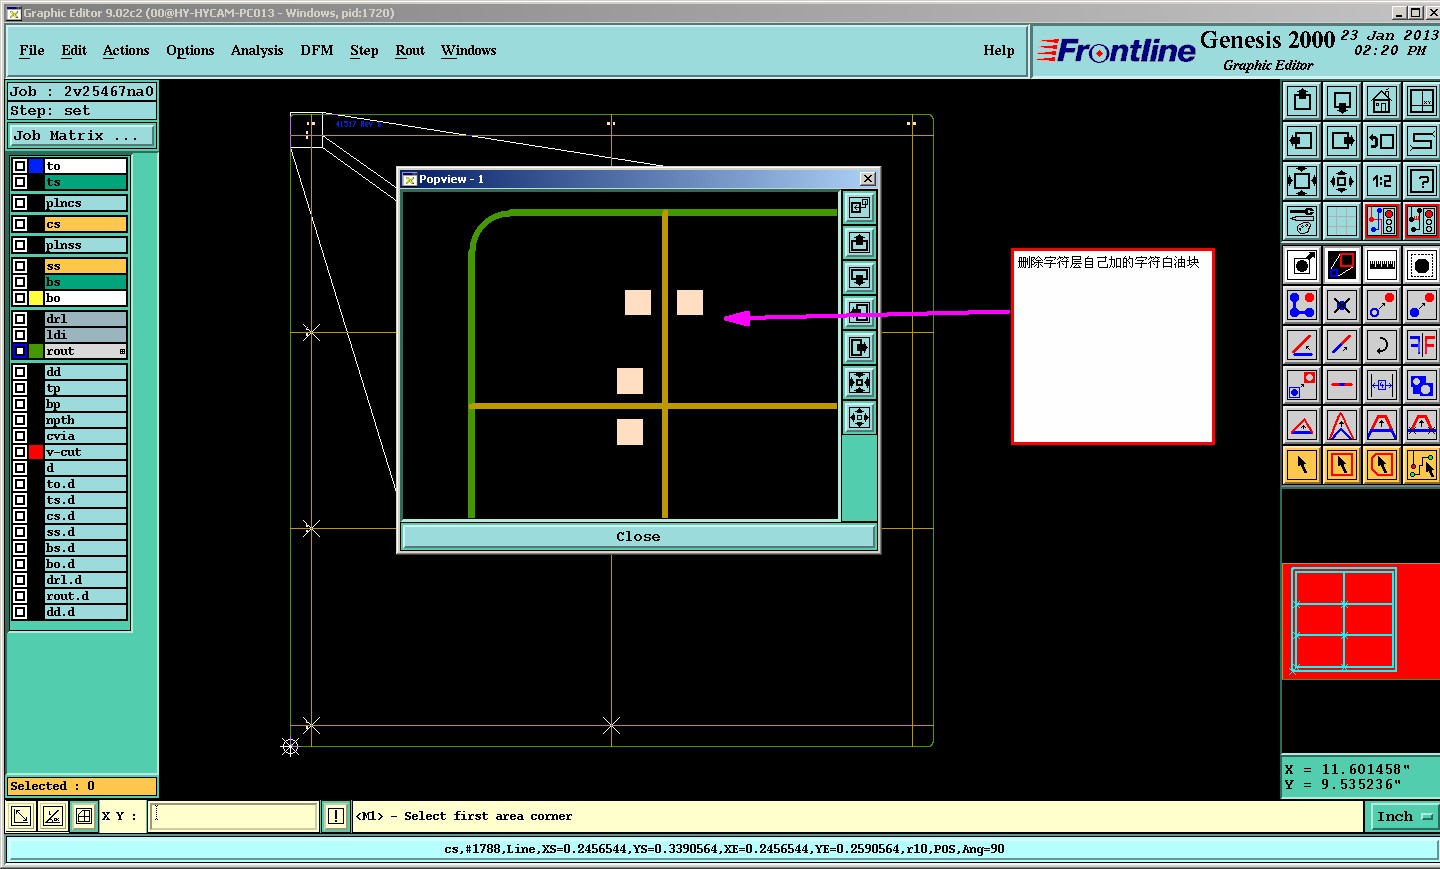Open the Actions menu
This screenshot has width=1440, height=869.
126,50
